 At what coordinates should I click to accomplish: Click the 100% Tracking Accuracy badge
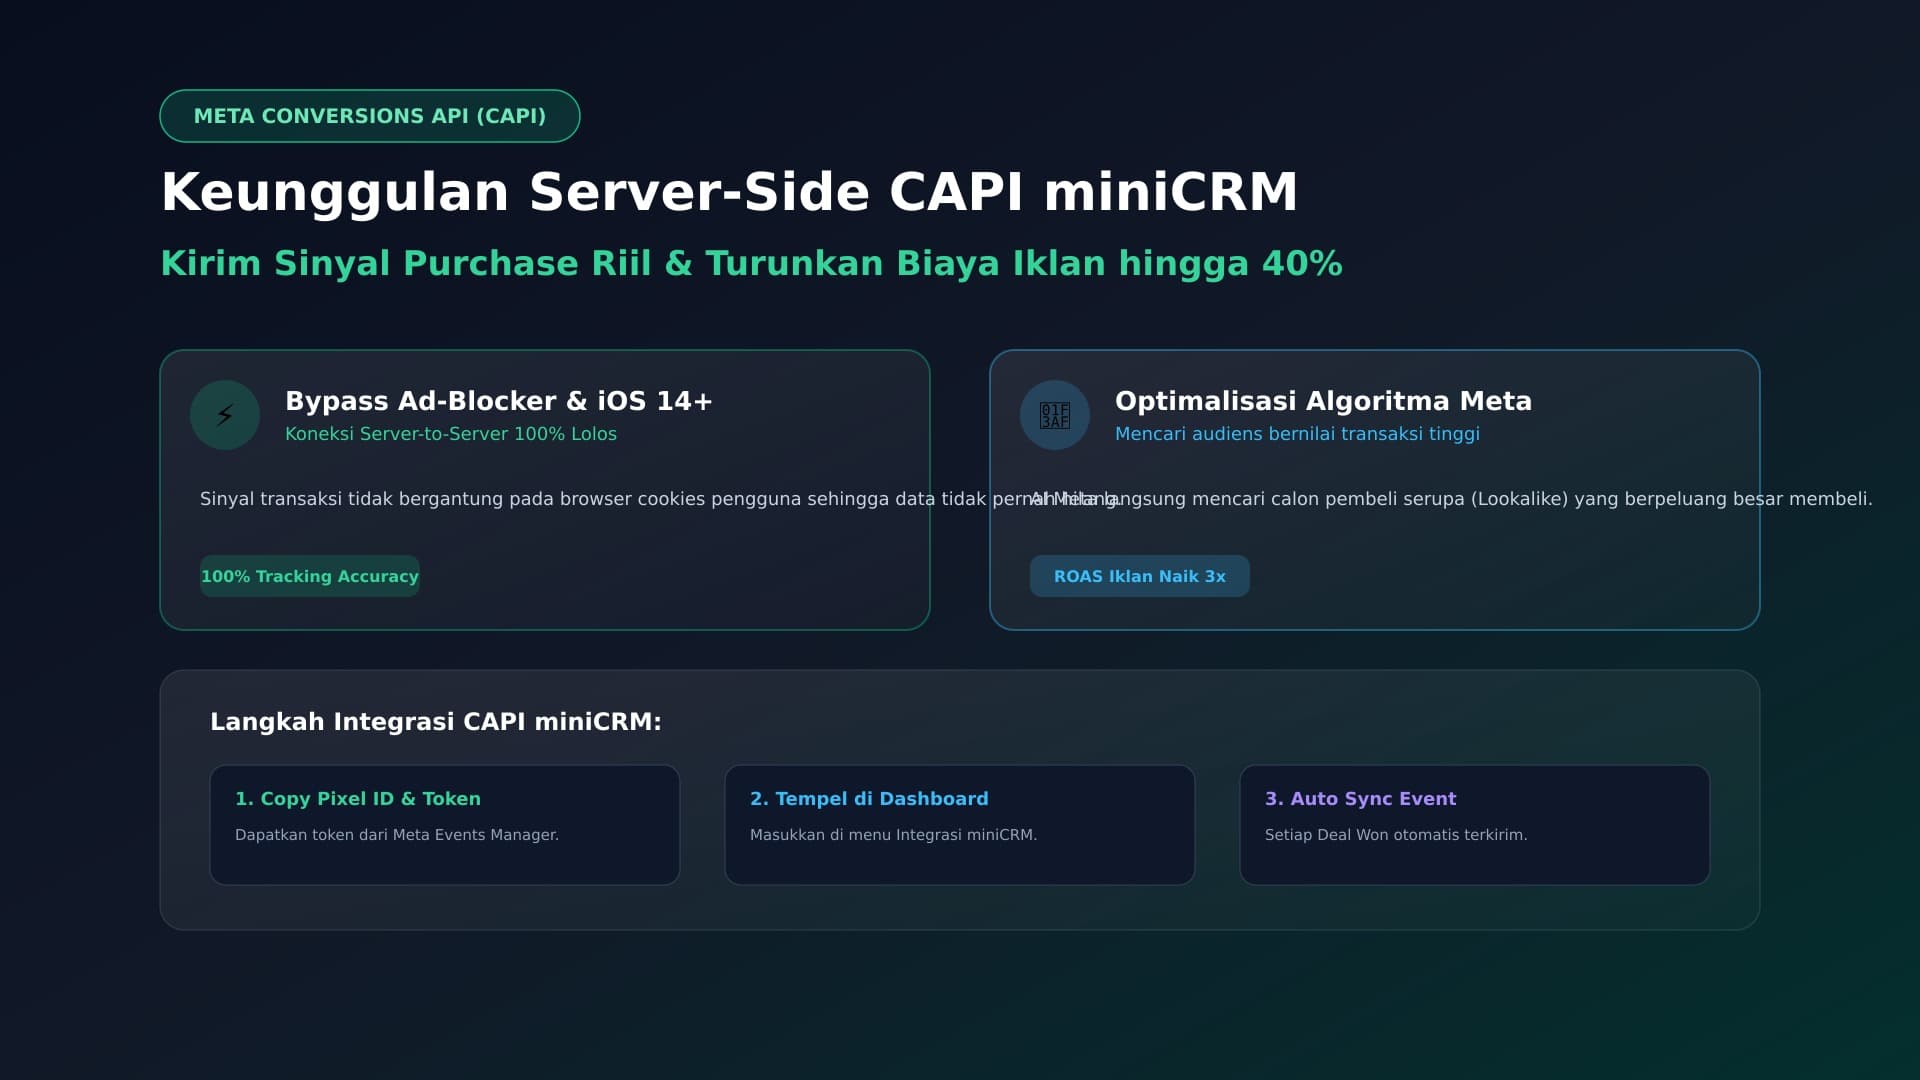pos(310,576)
